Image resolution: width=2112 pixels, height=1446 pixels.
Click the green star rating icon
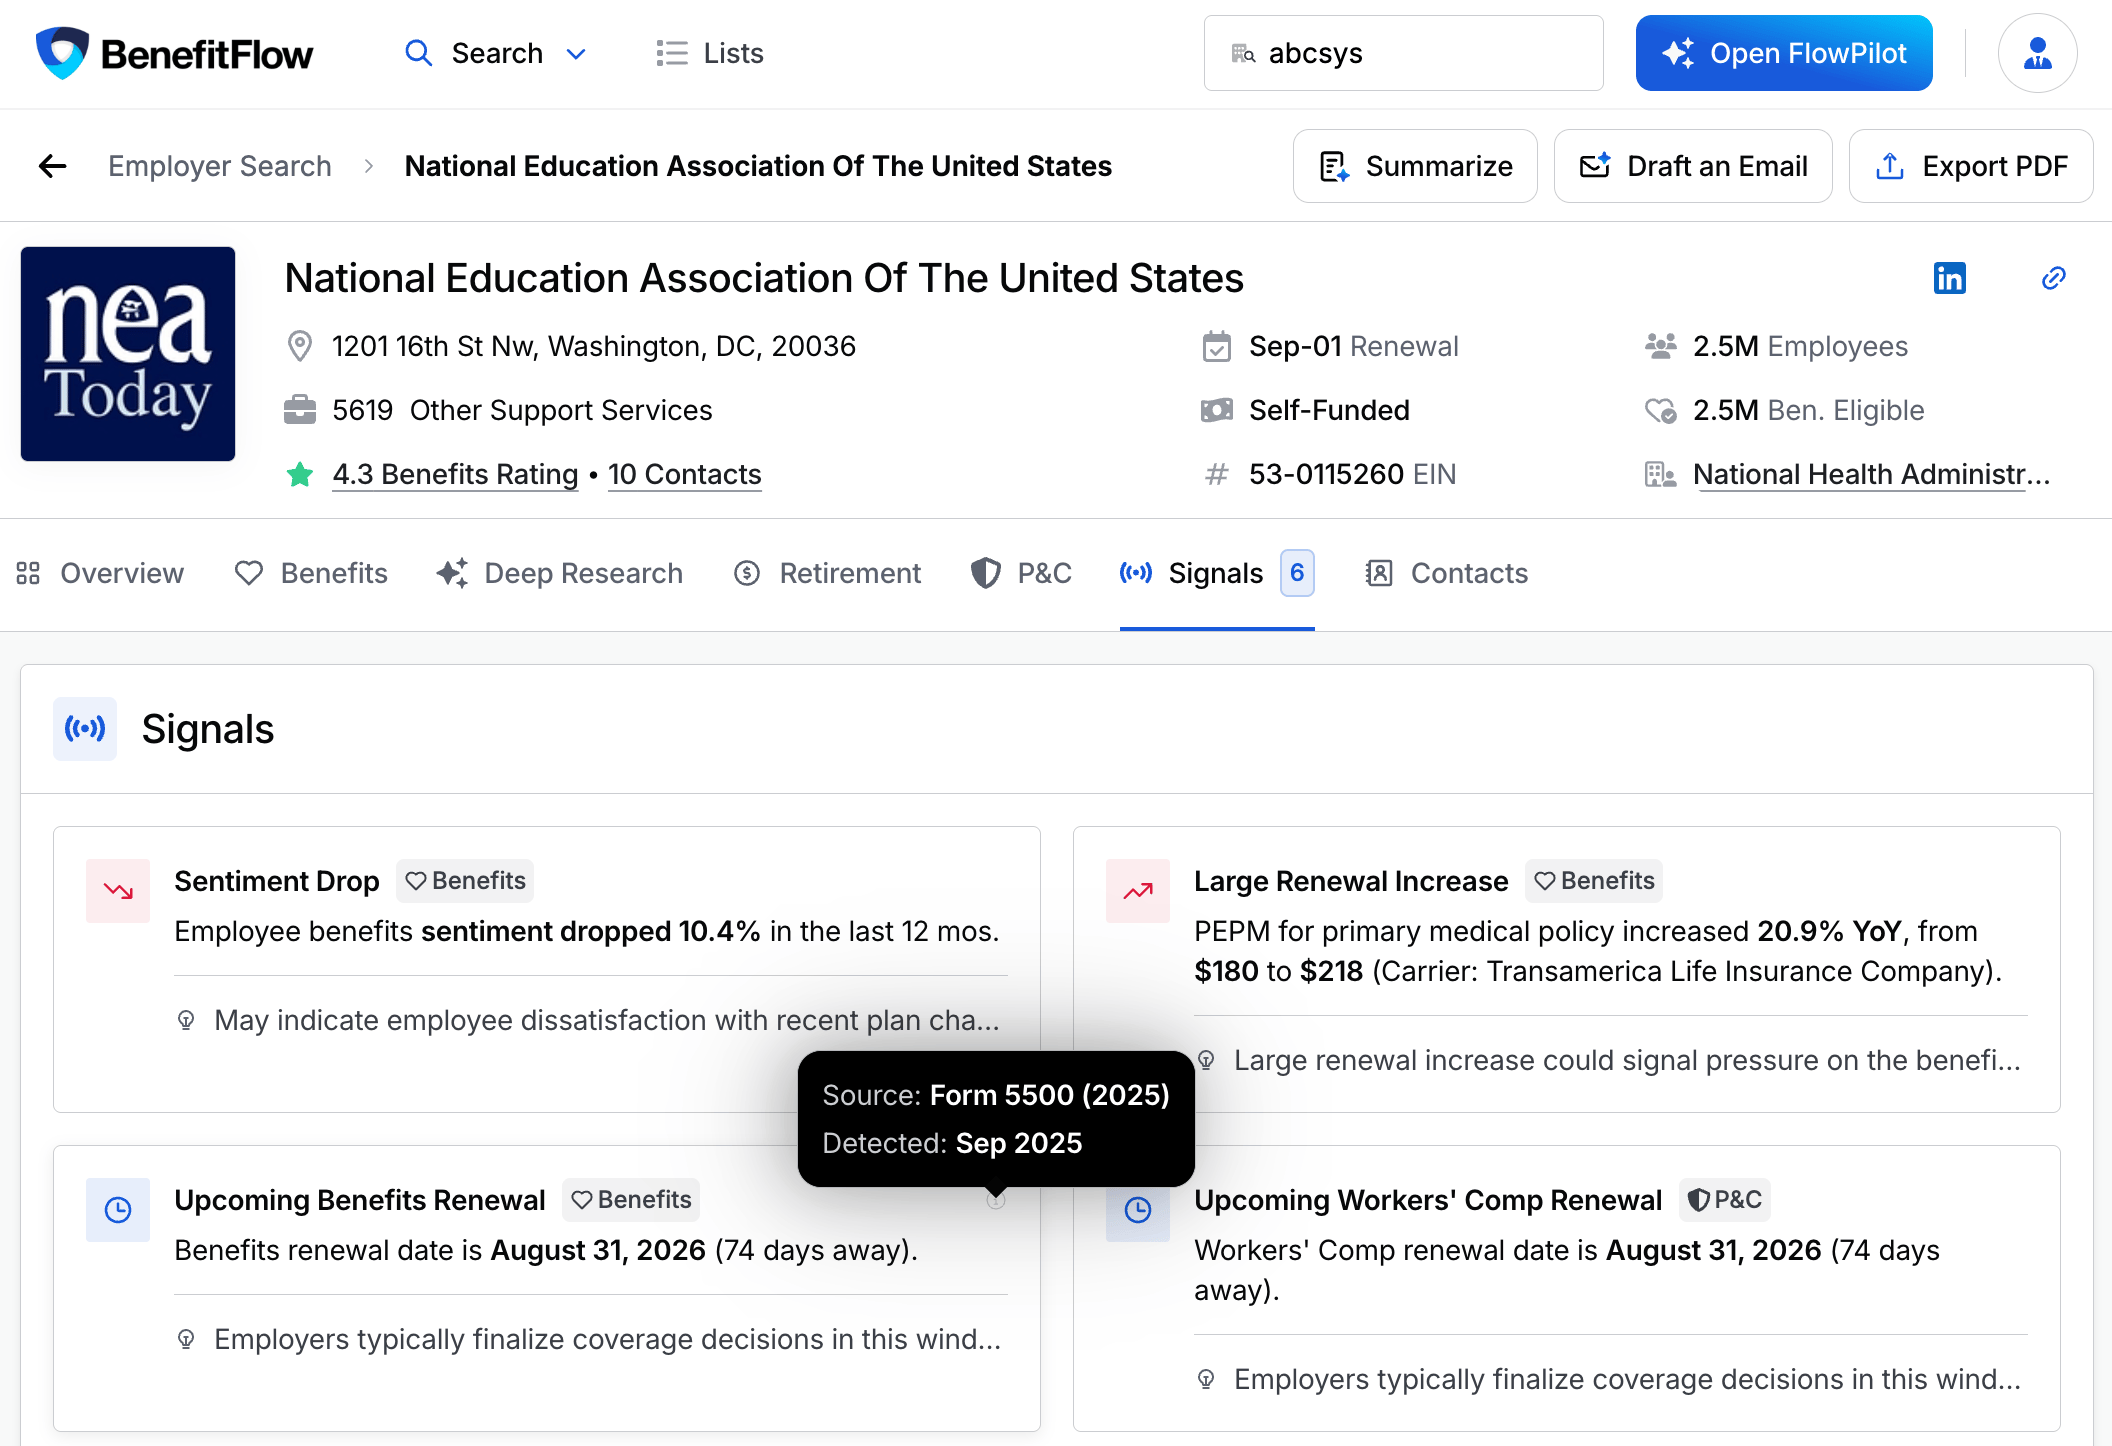coord(299,474)
